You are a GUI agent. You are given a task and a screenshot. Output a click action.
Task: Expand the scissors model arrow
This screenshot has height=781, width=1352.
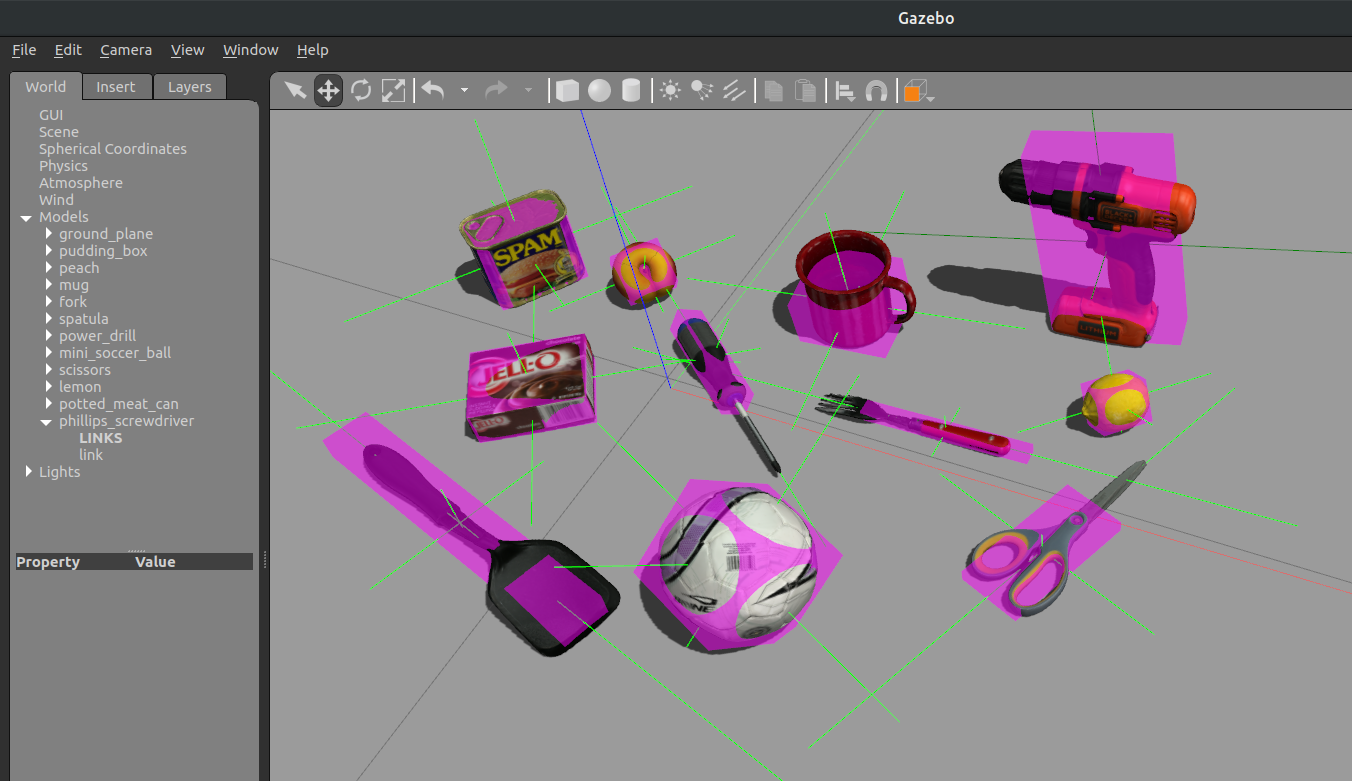point(49,370)
